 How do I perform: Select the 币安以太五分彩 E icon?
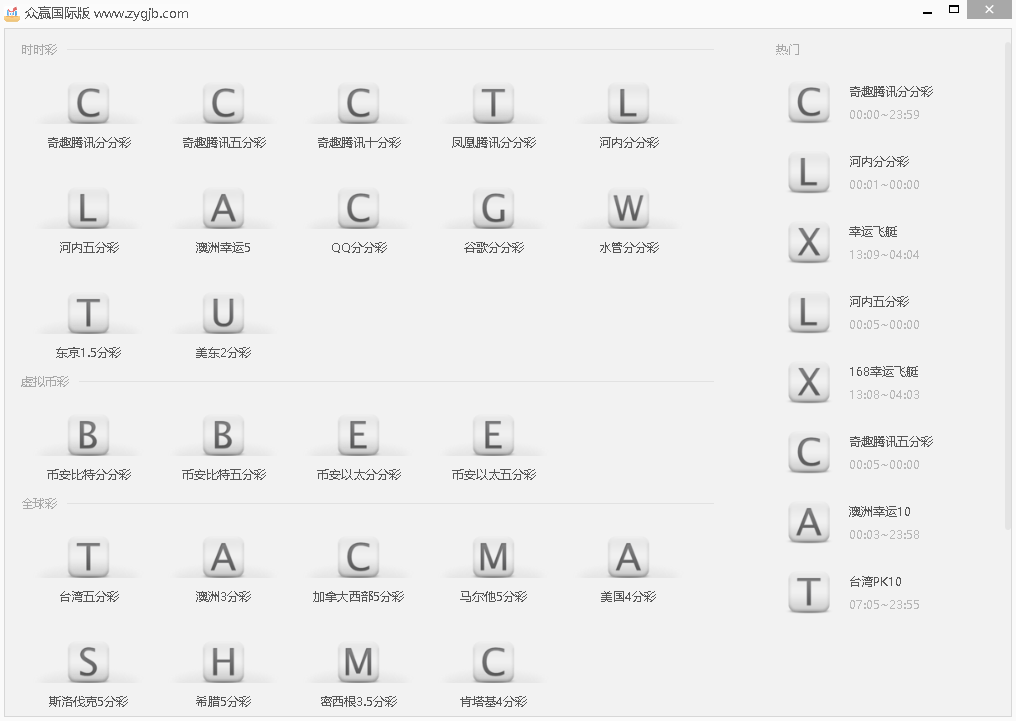tap(493, 435)
